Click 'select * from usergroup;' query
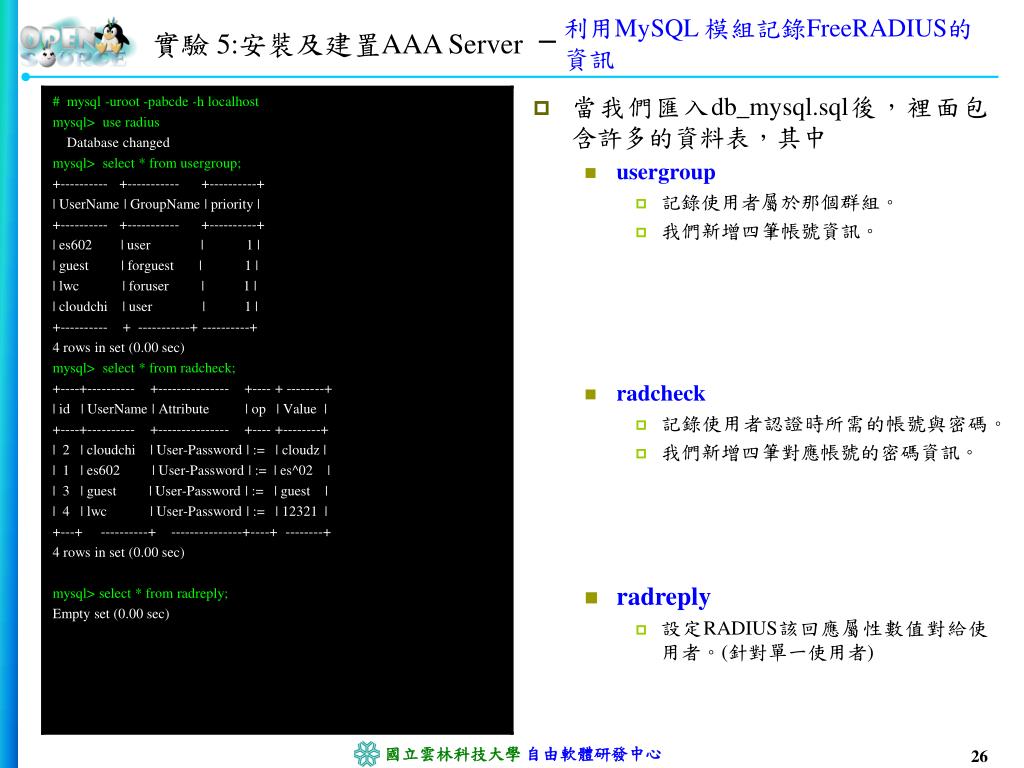 click(x=146, y=164)
